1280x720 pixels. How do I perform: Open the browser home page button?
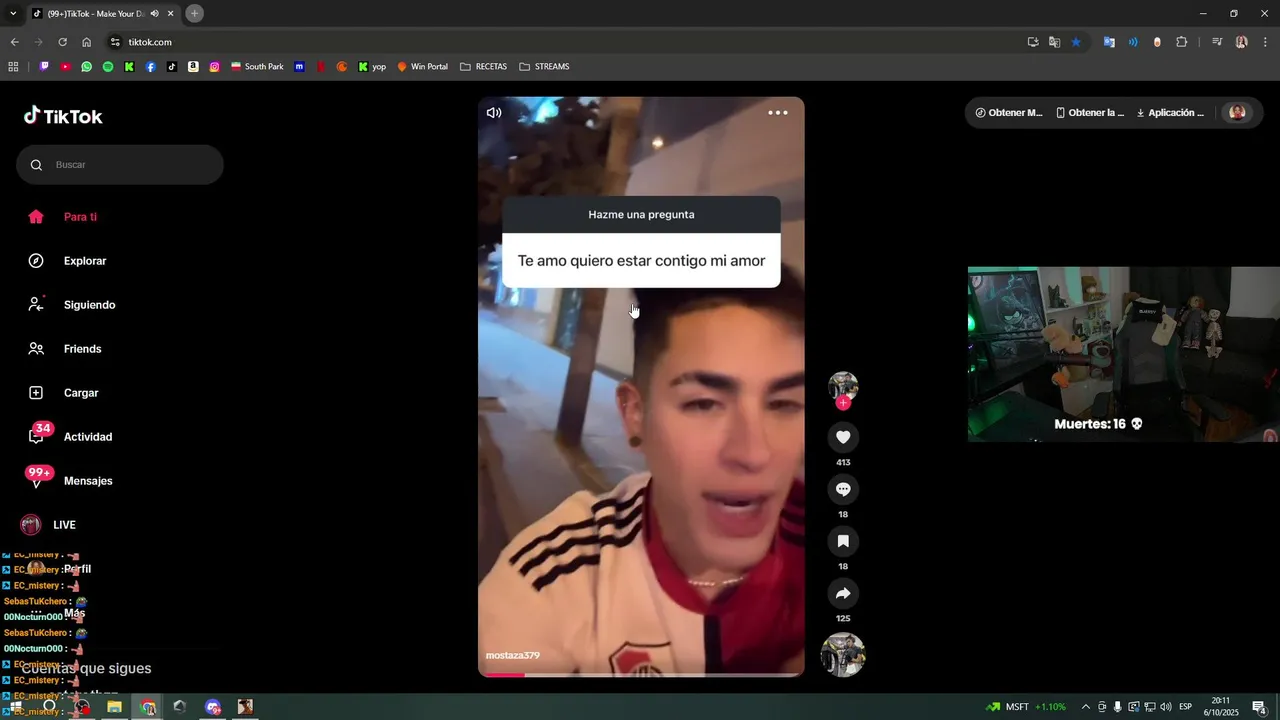(86, 42)
